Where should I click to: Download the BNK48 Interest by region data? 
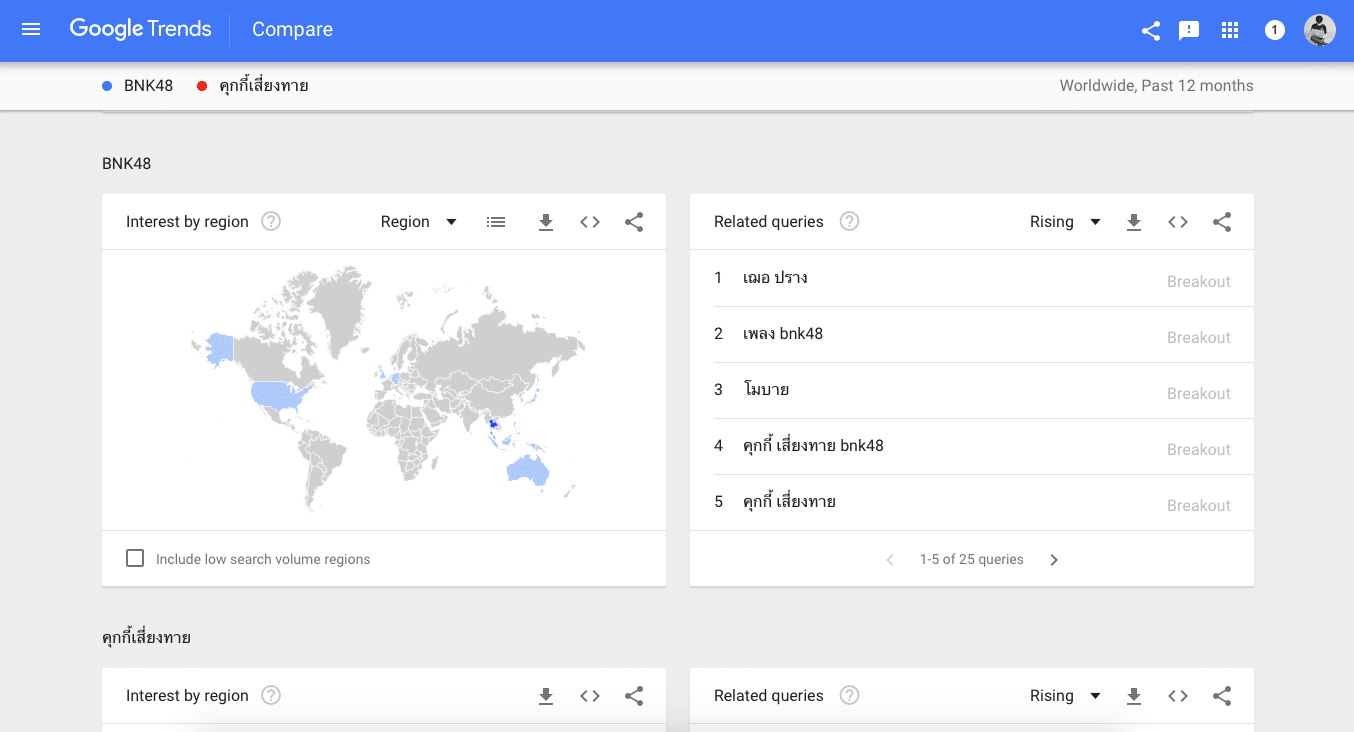[546, 222]
